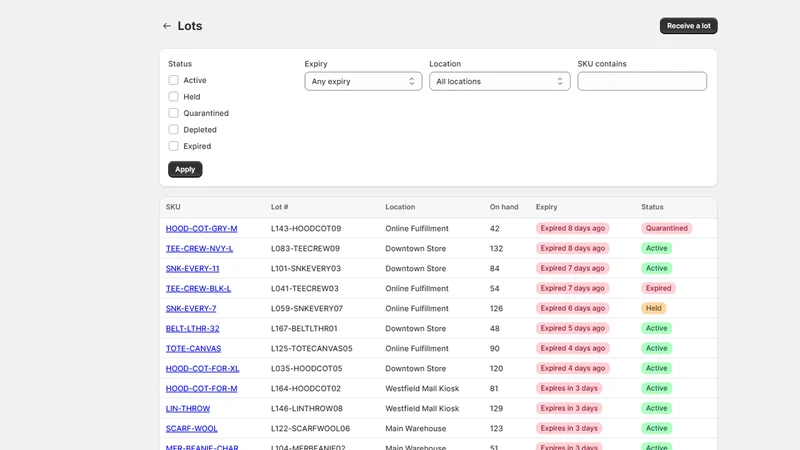The height and width of the screenshot is (450, 800).
Task: Click Main Warehouse in SCARF-WOOL row
Action: (x=415, y=429)
